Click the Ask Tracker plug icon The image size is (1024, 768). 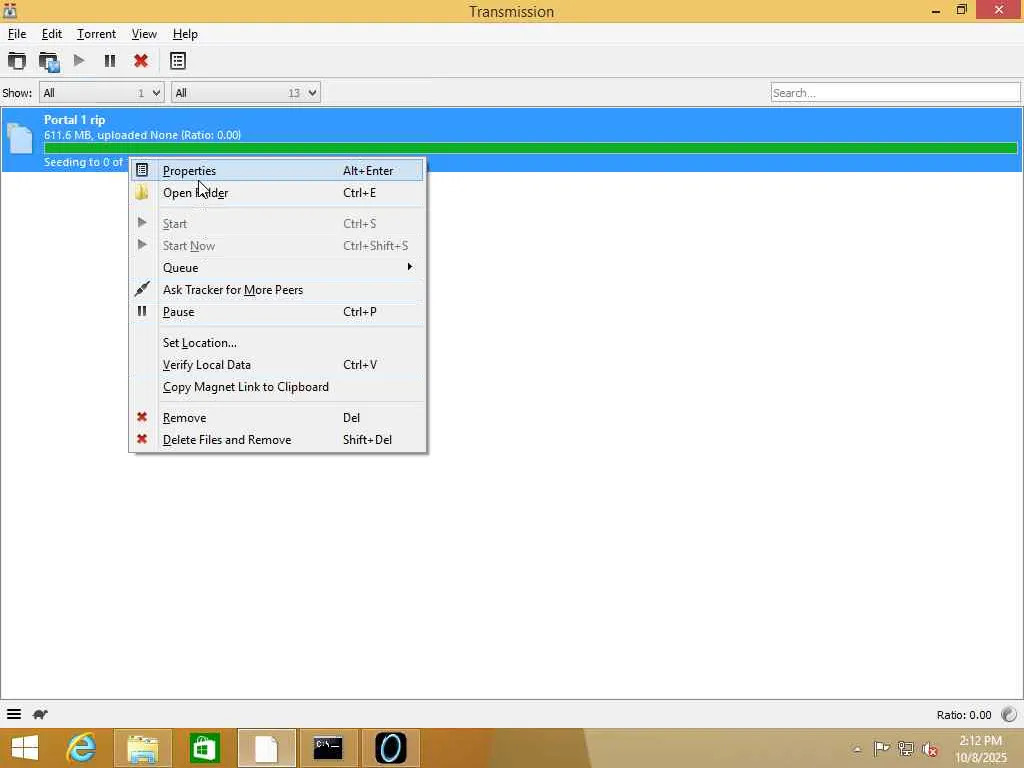coord(142,289)
